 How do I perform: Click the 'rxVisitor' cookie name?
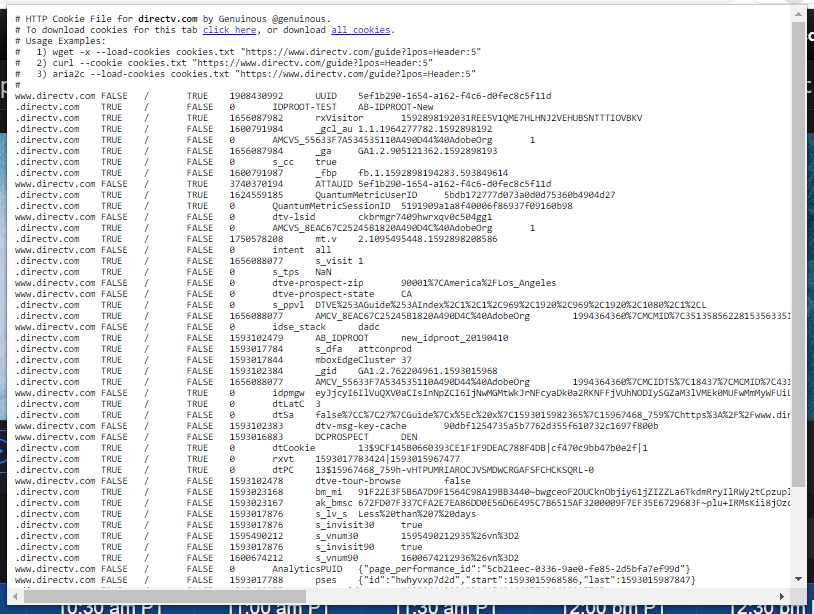(339, 118)
